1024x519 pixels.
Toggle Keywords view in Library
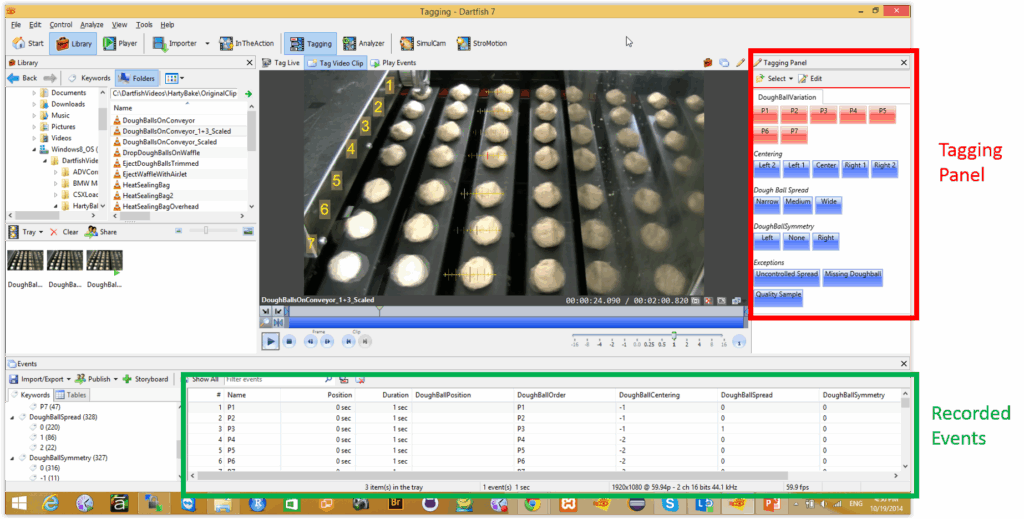pyautogui.click(x=90, y=78)
